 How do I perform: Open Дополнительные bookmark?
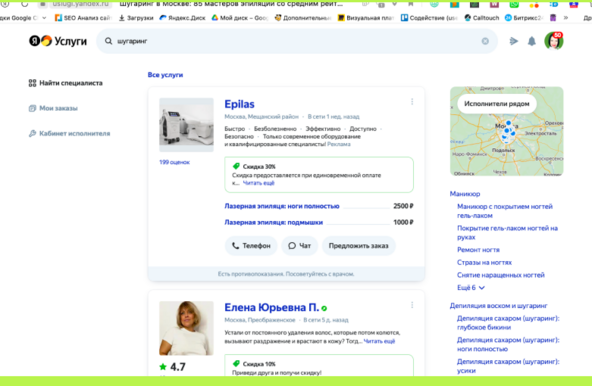tap(303, 18)
